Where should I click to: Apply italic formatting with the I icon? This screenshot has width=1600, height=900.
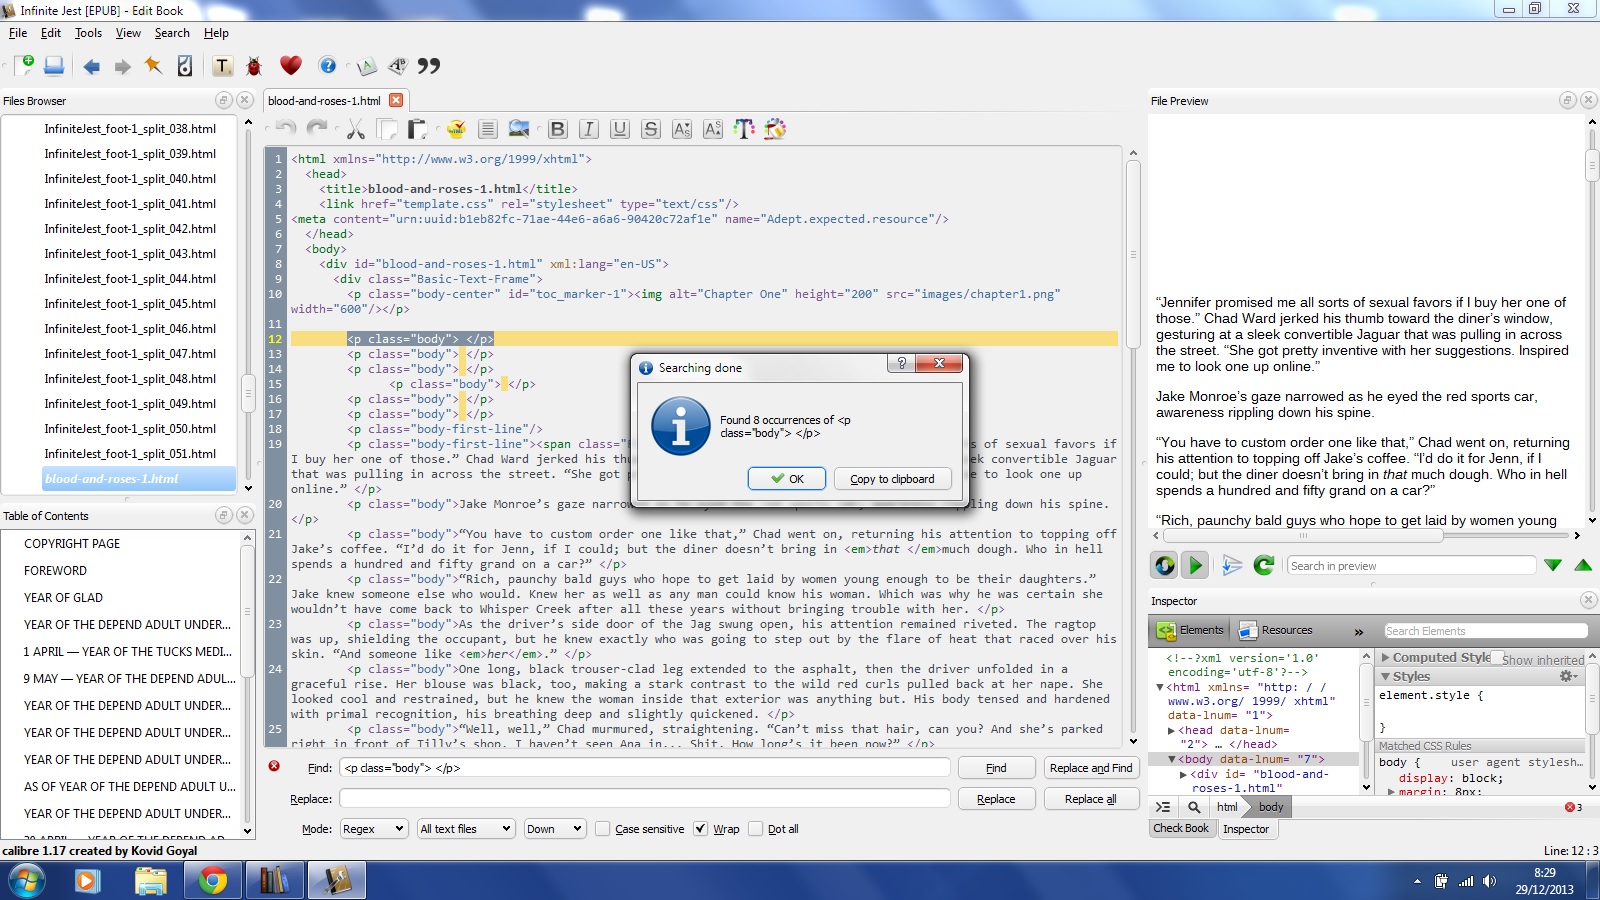click(x=589, y=129)
